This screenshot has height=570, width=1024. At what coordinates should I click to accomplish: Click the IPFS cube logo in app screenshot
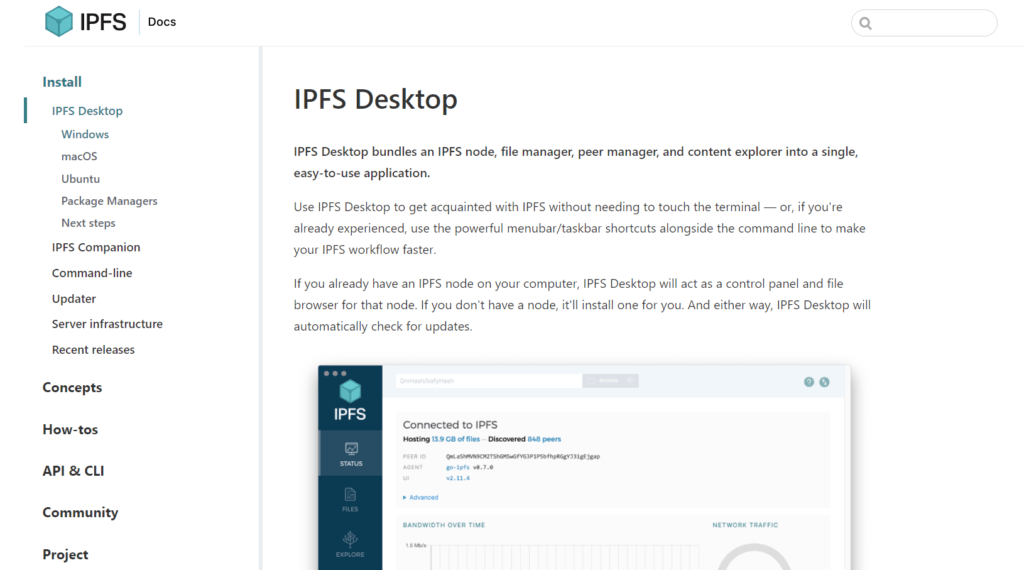point(350,391)
